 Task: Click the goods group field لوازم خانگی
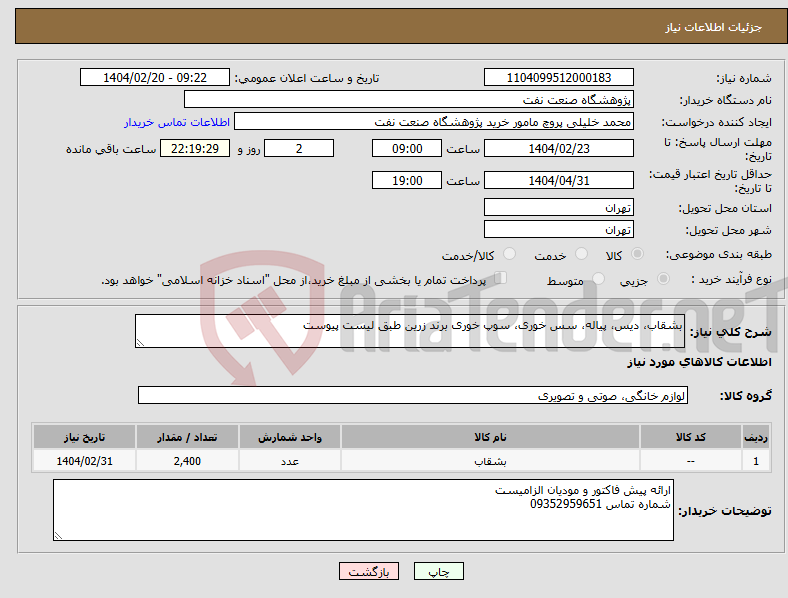click(x=413, y=395)
